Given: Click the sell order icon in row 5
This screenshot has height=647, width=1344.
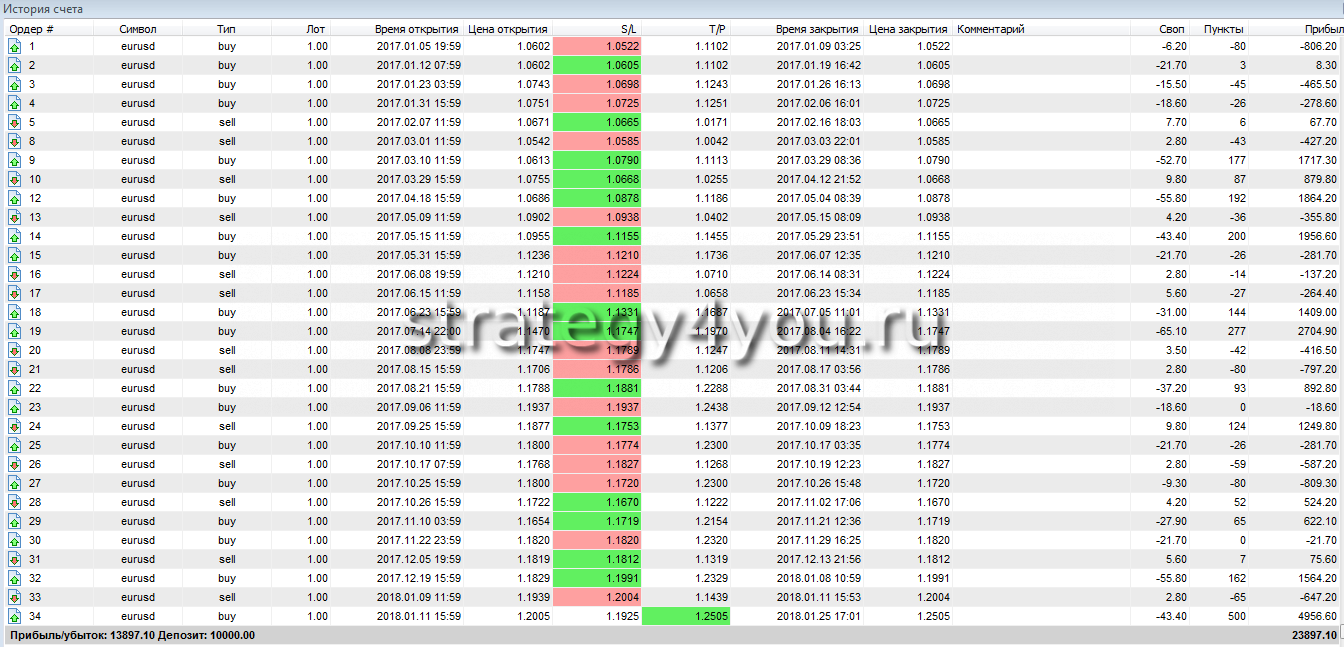Looking at the screenshot, I should pyautogui.click(x=15, y=122).
